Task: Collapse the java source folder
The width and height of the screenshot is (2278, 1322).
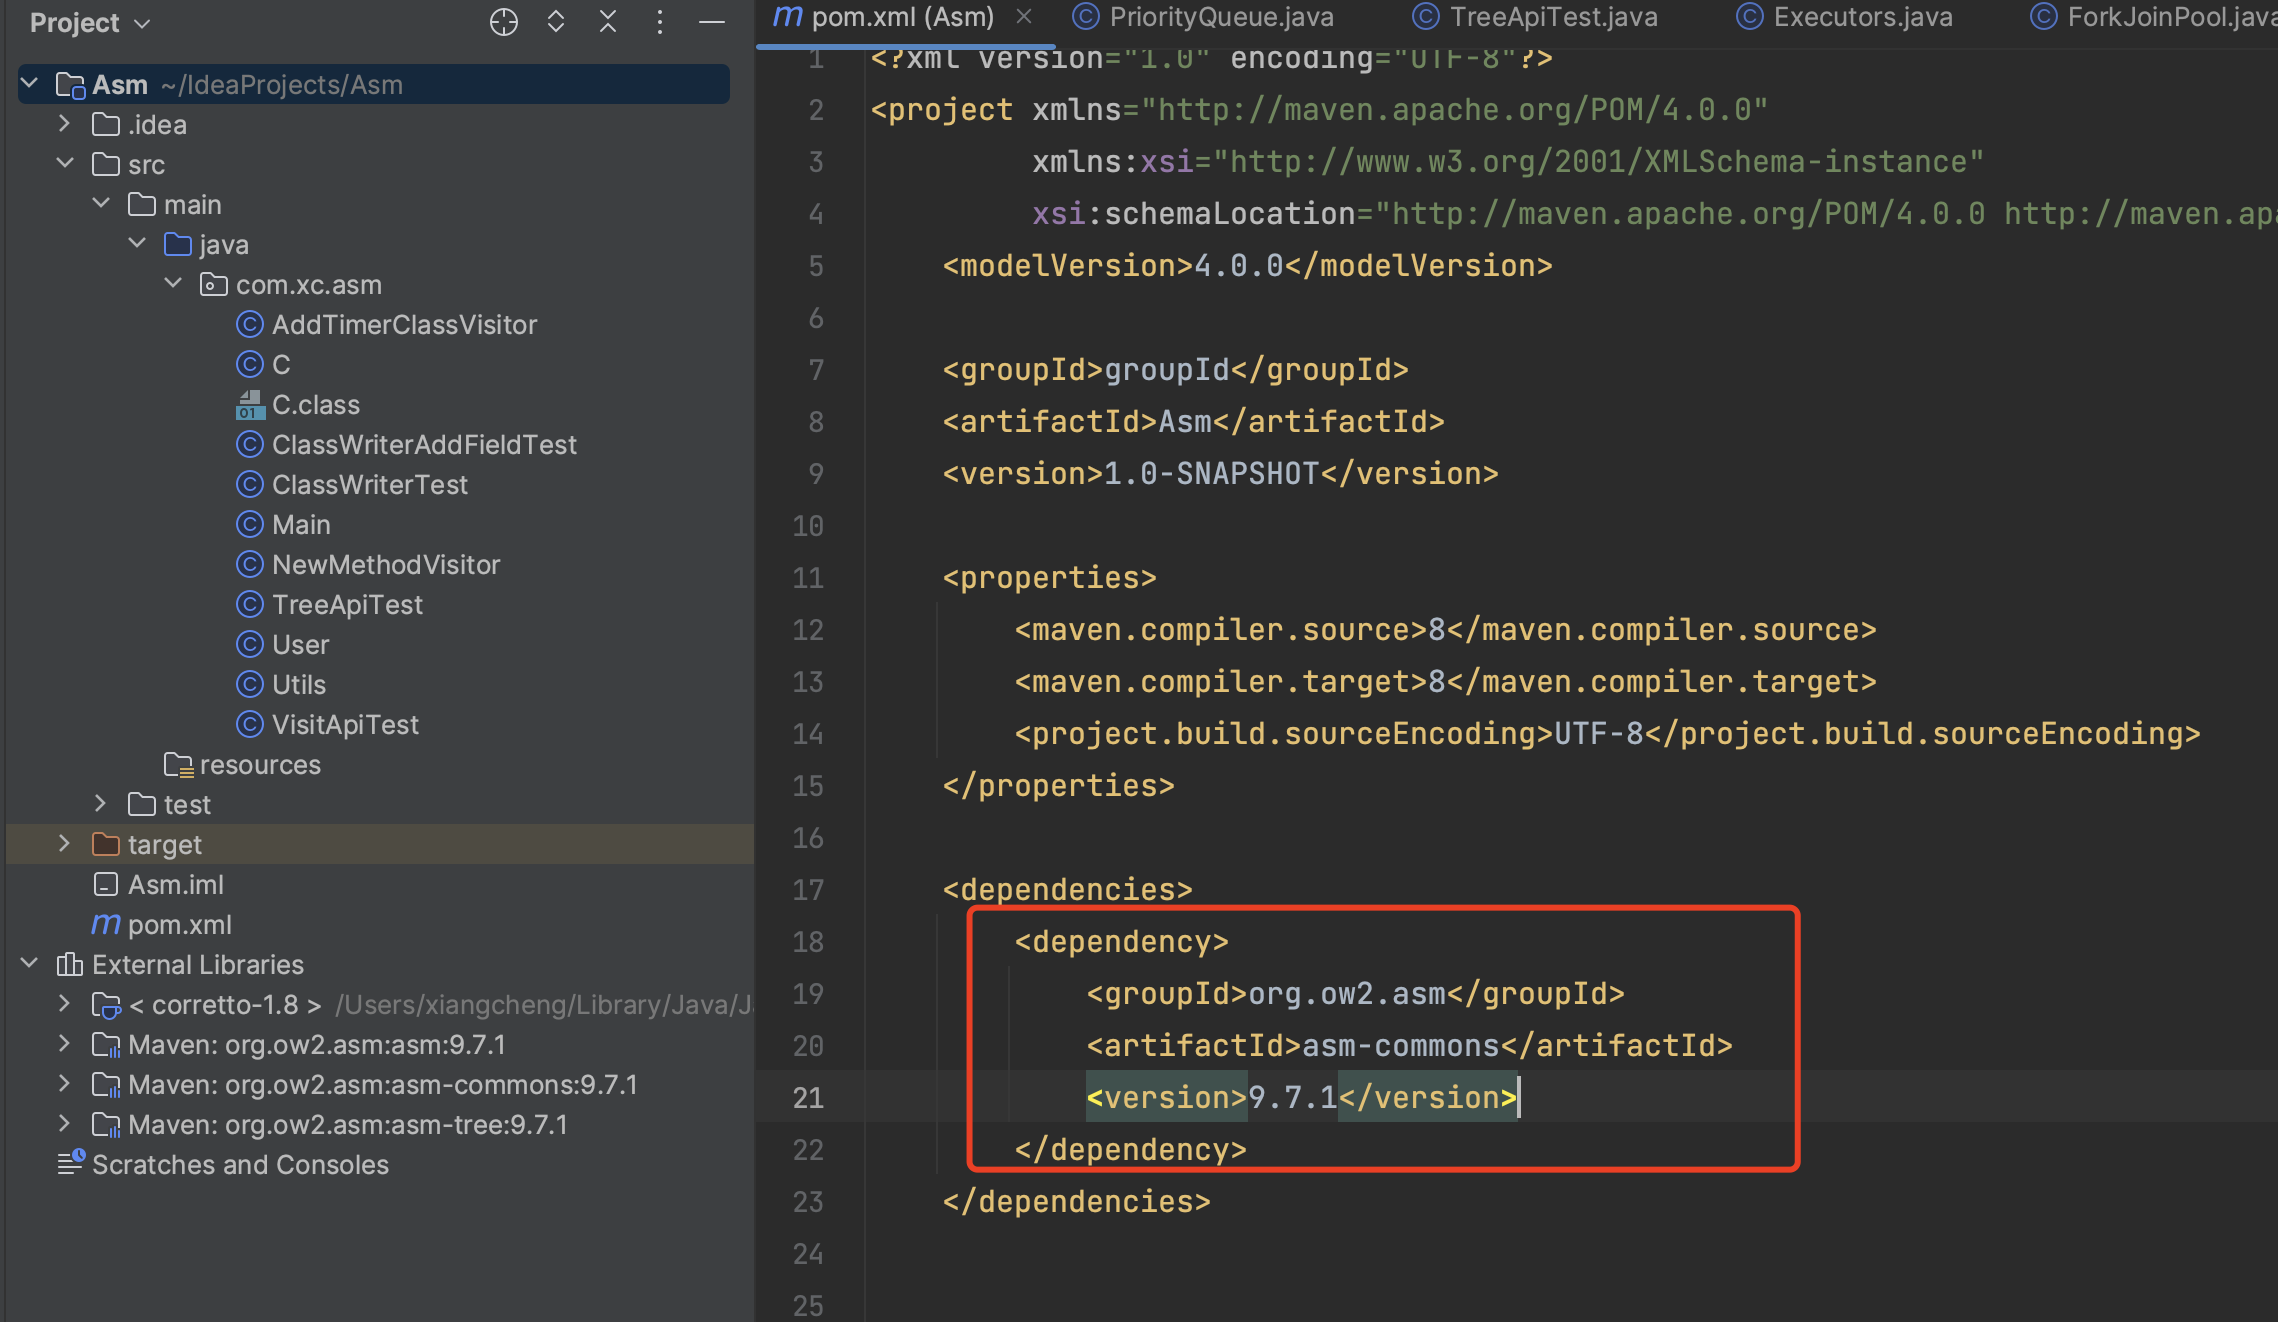Action: (137, 244)
